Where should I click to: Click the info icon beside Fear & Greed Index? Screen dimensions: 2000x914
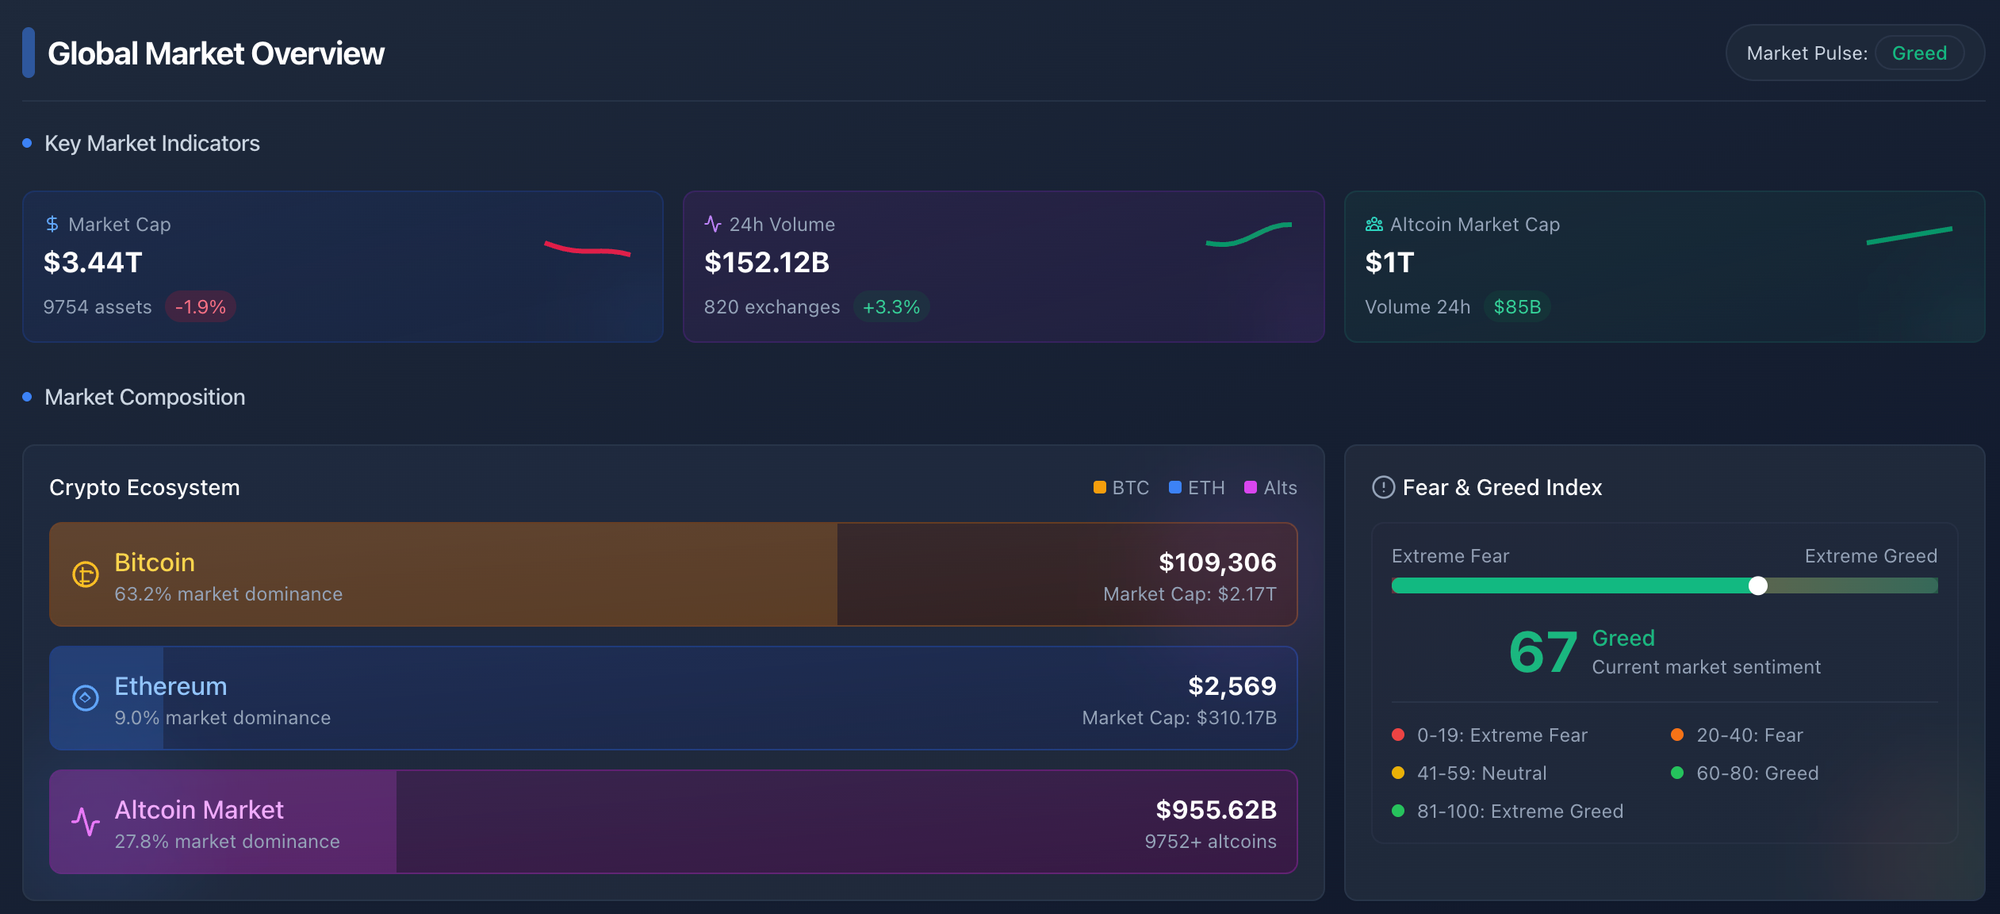click(1383, 487)
